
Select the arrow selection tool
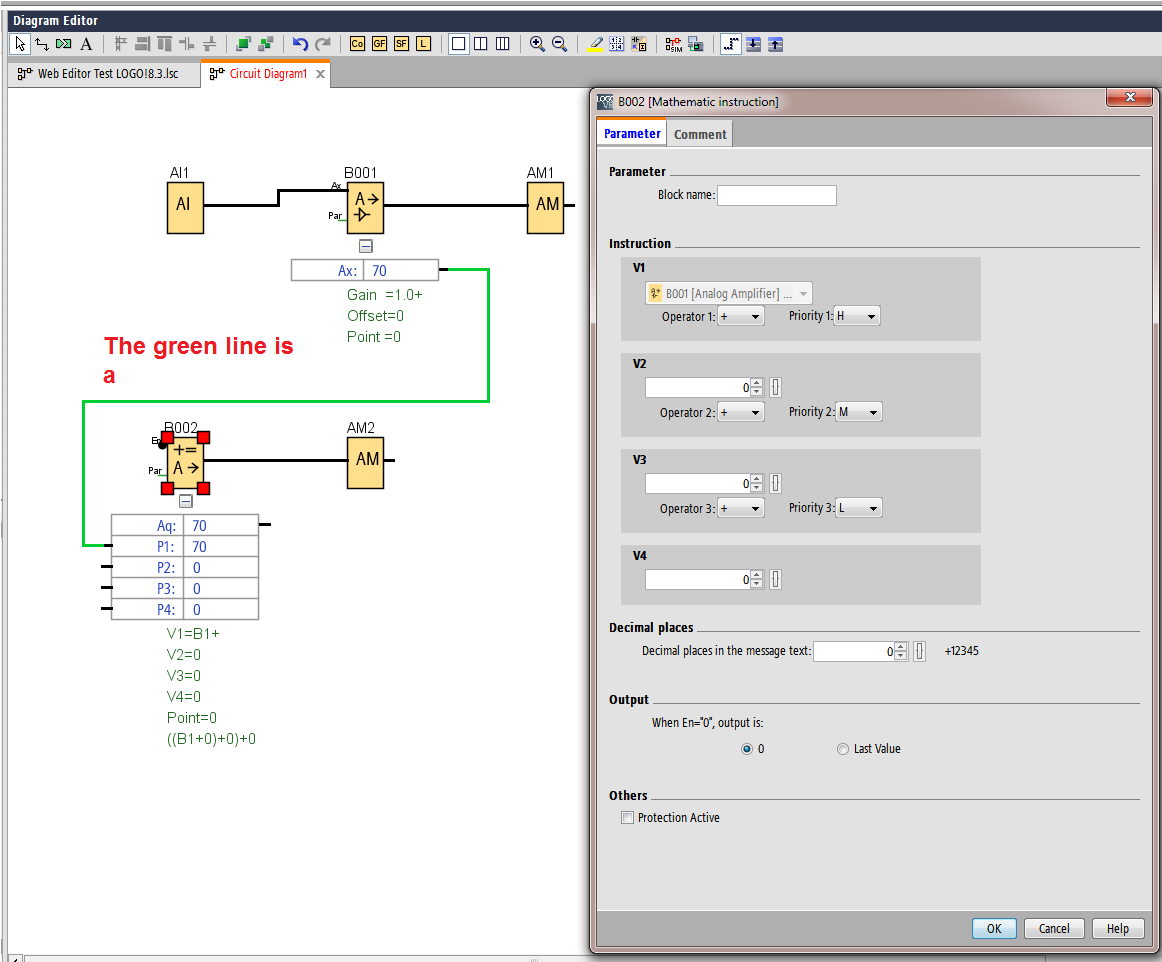19,44
